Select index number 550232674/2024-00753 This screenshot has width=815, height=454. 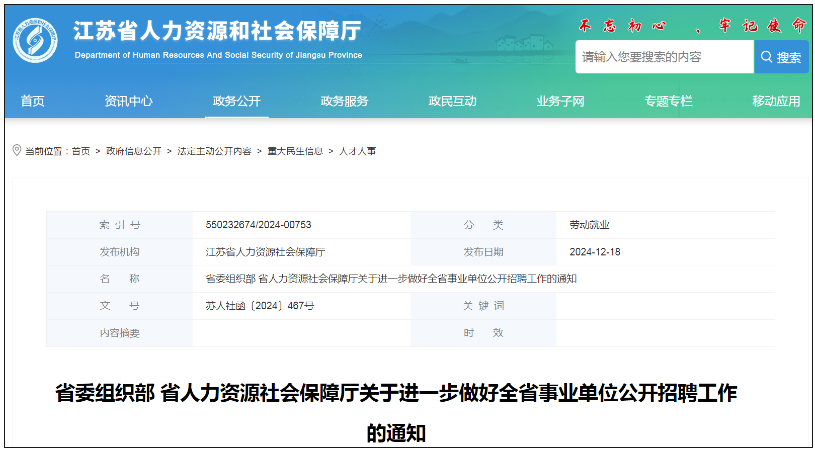258,225
